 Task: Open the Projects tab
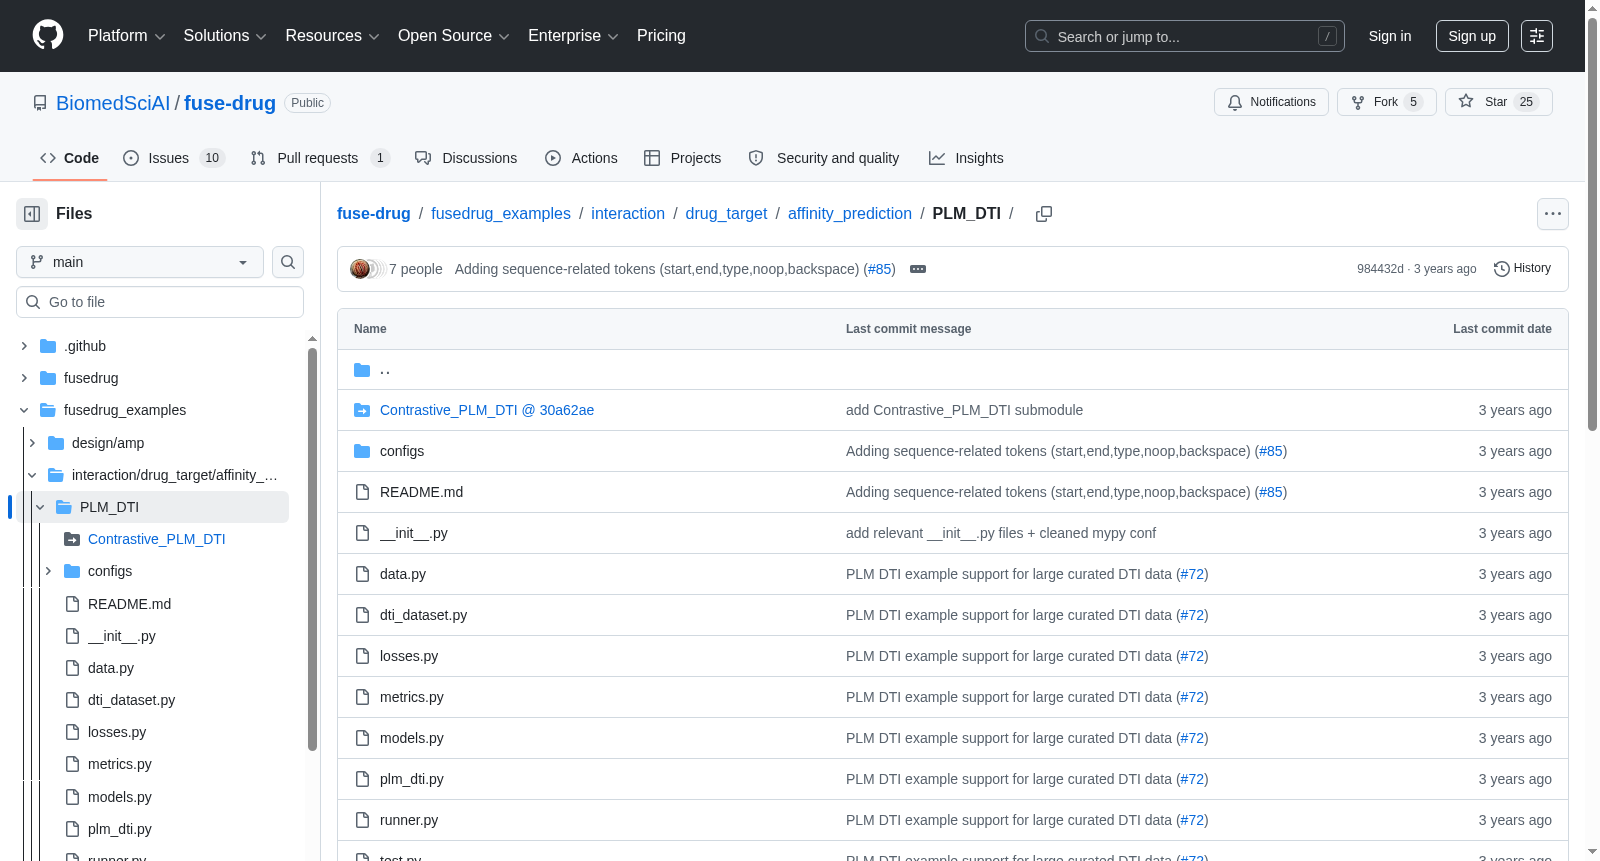pyautogui.click(x=683, y=158)
